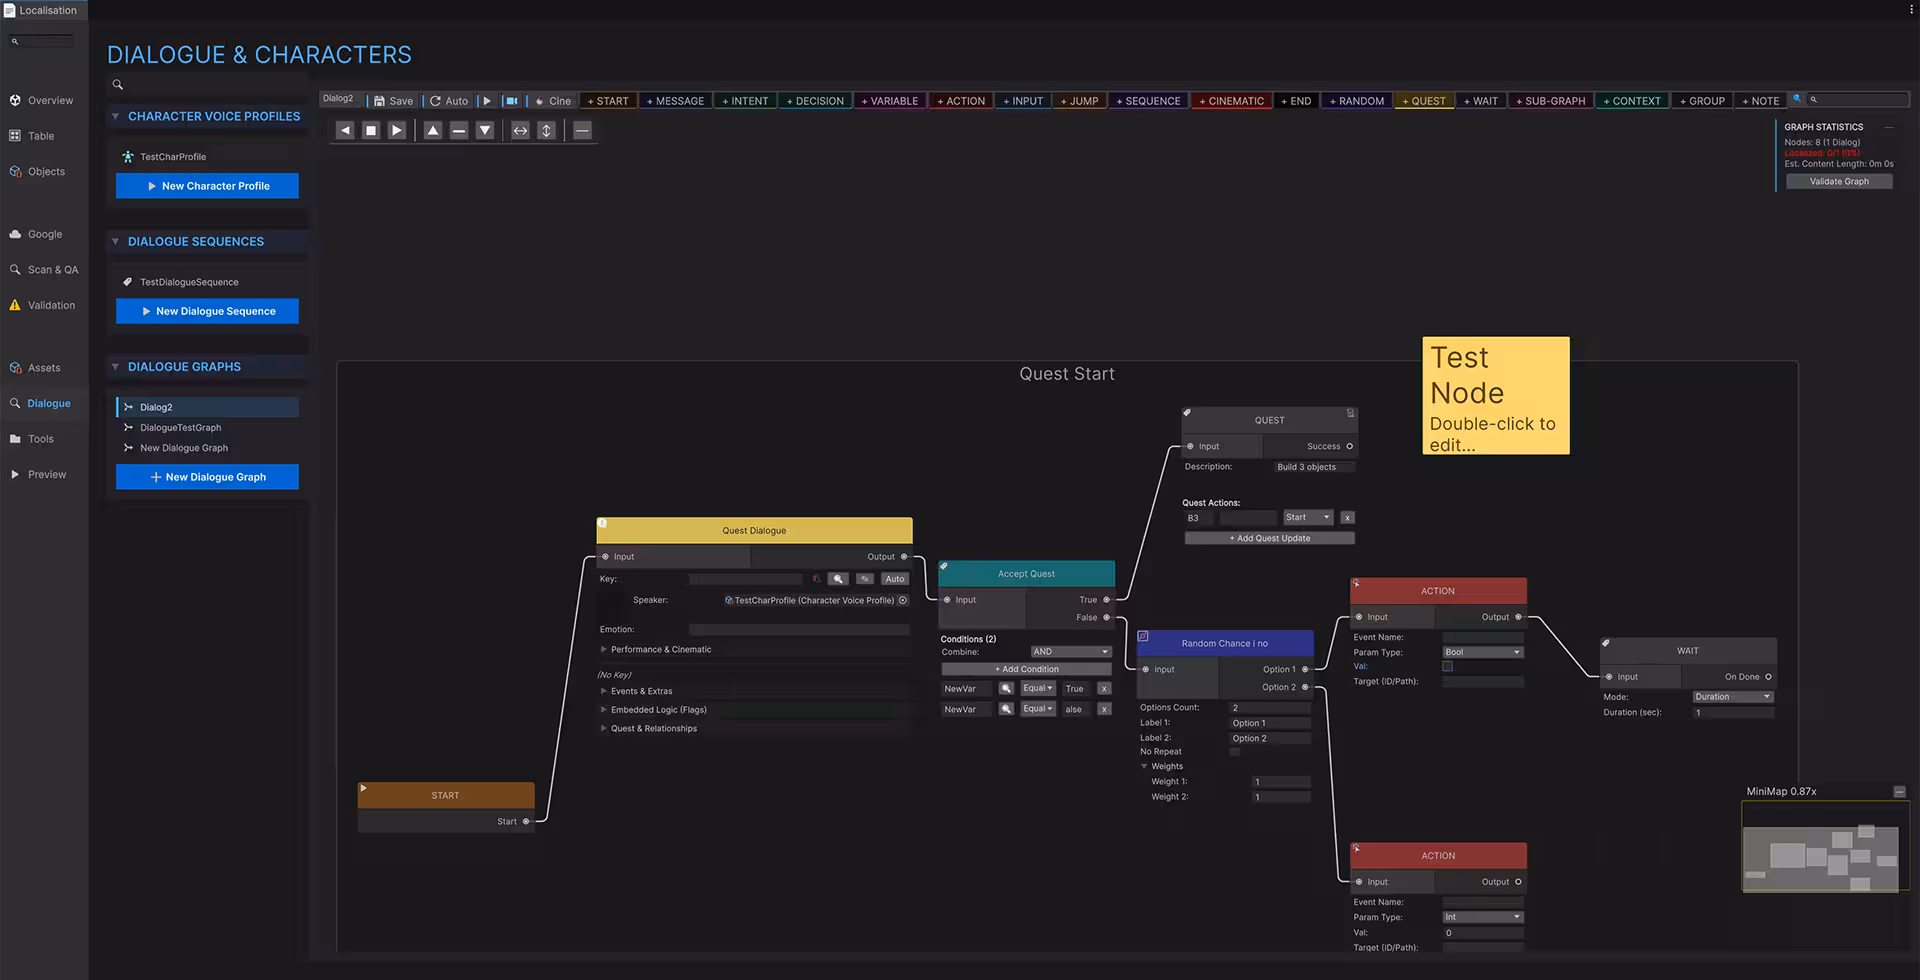Remove the B3 quest action row
Image resolution: width=1920 pixels, height=980 pixels.
[1347, 518]
